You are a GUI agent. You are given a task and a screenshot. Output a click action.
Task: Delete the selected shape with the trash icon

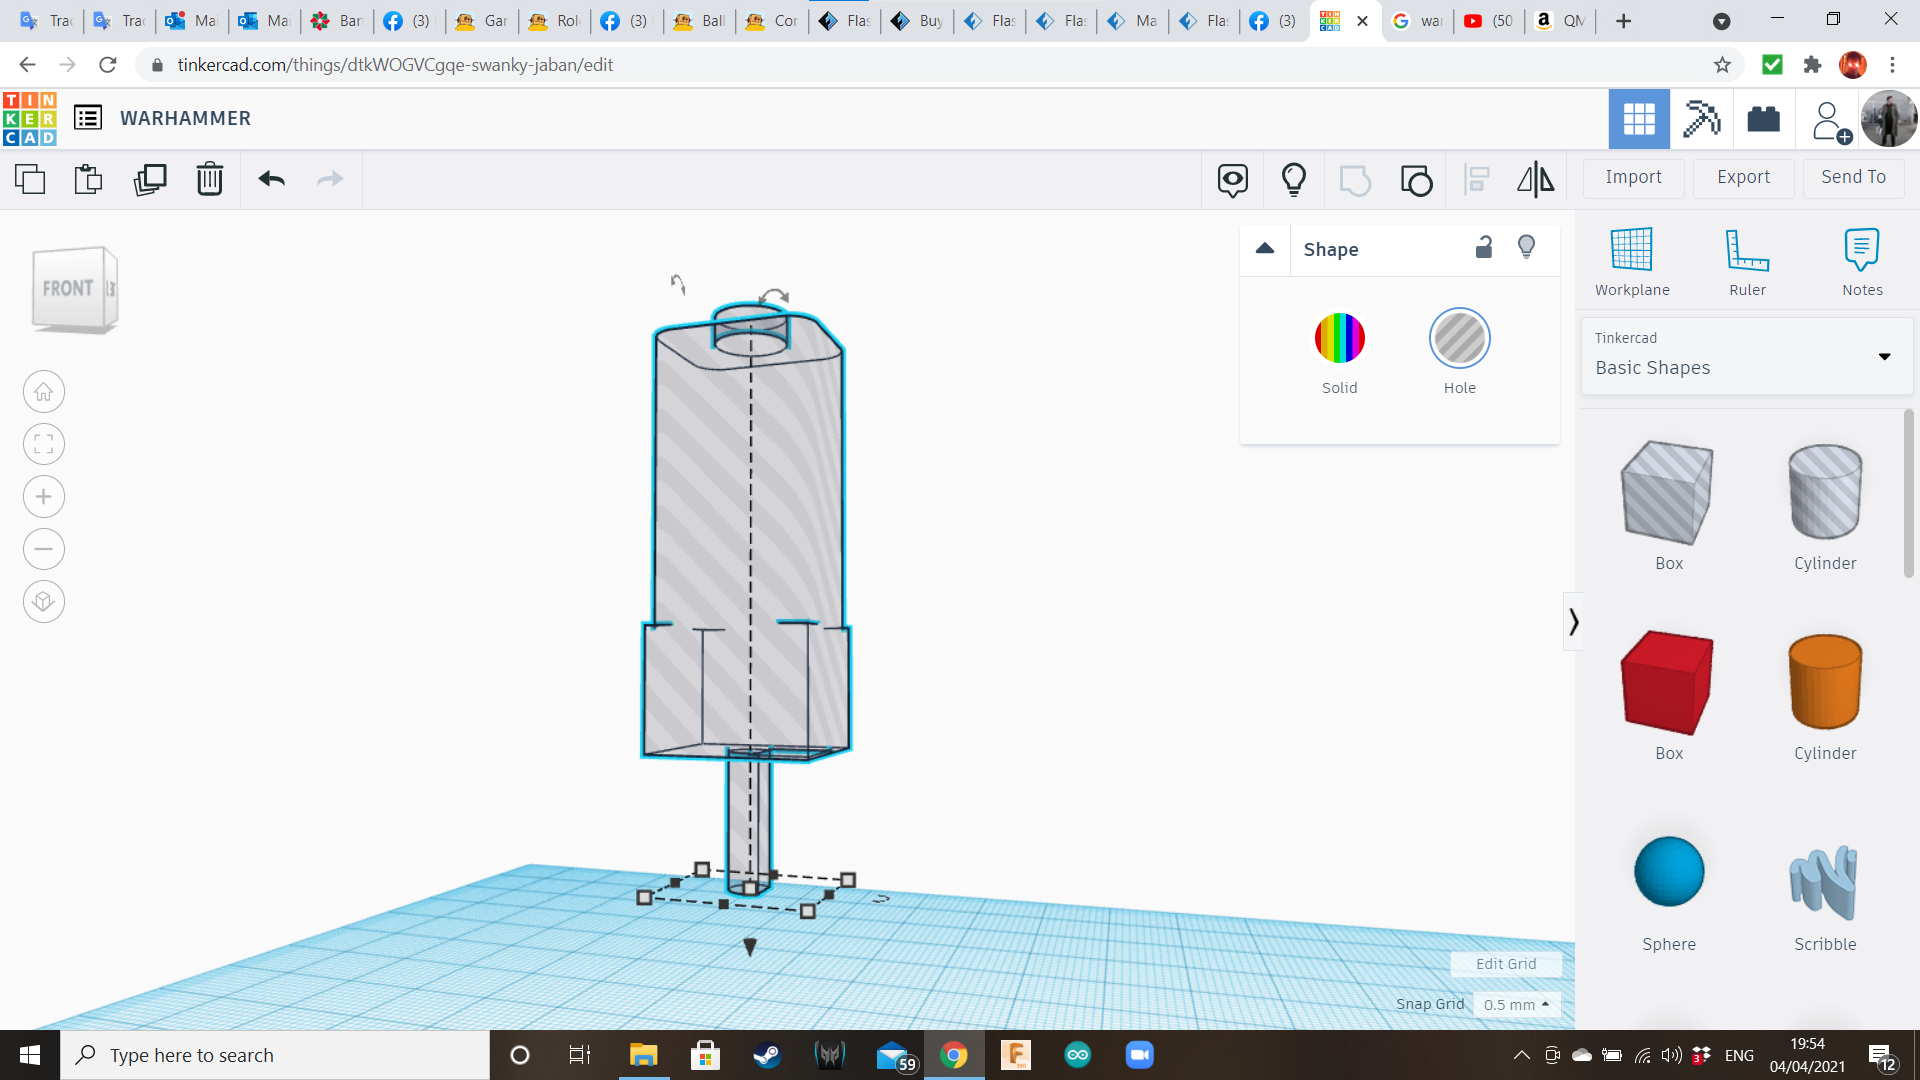tap(209, 180)
